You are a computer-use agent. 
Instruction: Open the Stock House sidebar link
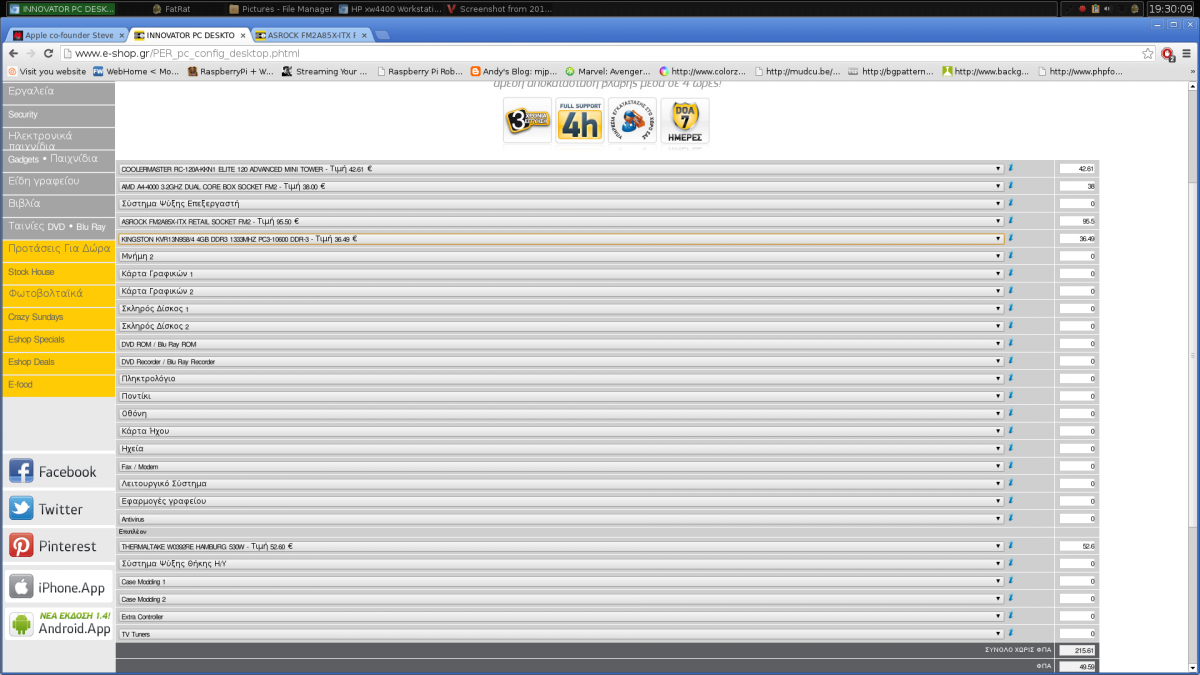tap(58, 272)
